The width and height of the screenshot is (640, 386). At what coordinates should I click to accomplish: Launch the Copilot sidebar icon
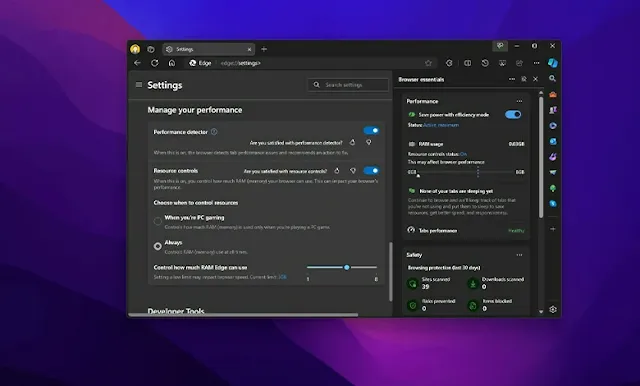tap(553, 63)
